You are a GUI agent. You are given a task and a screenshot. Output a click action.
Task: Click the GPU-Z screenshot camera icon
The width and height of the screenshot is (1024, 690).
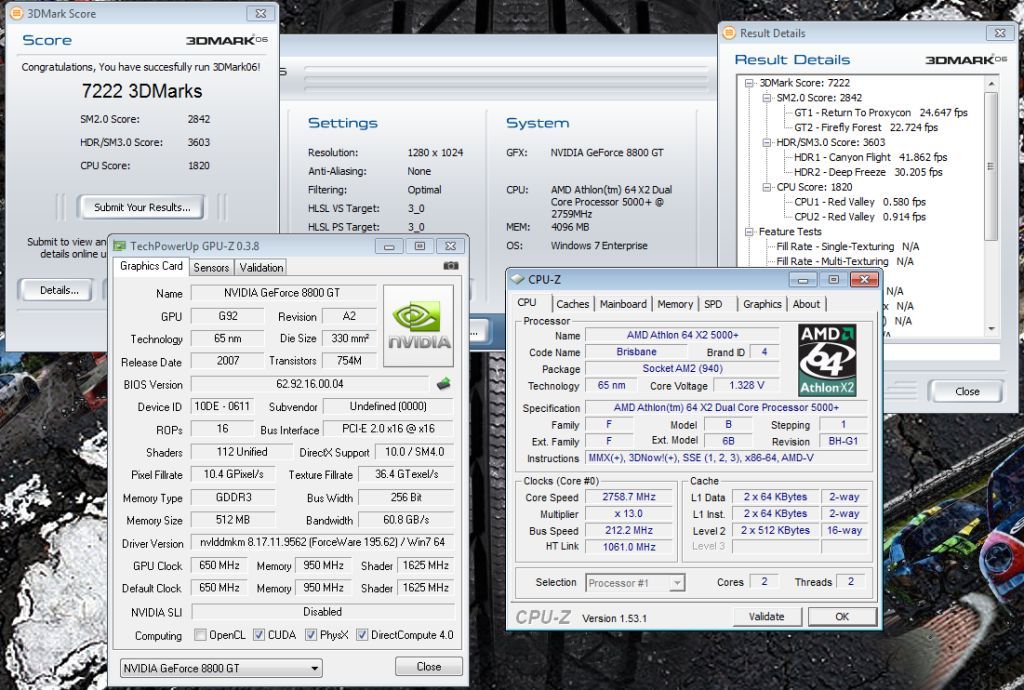(451, 266)
